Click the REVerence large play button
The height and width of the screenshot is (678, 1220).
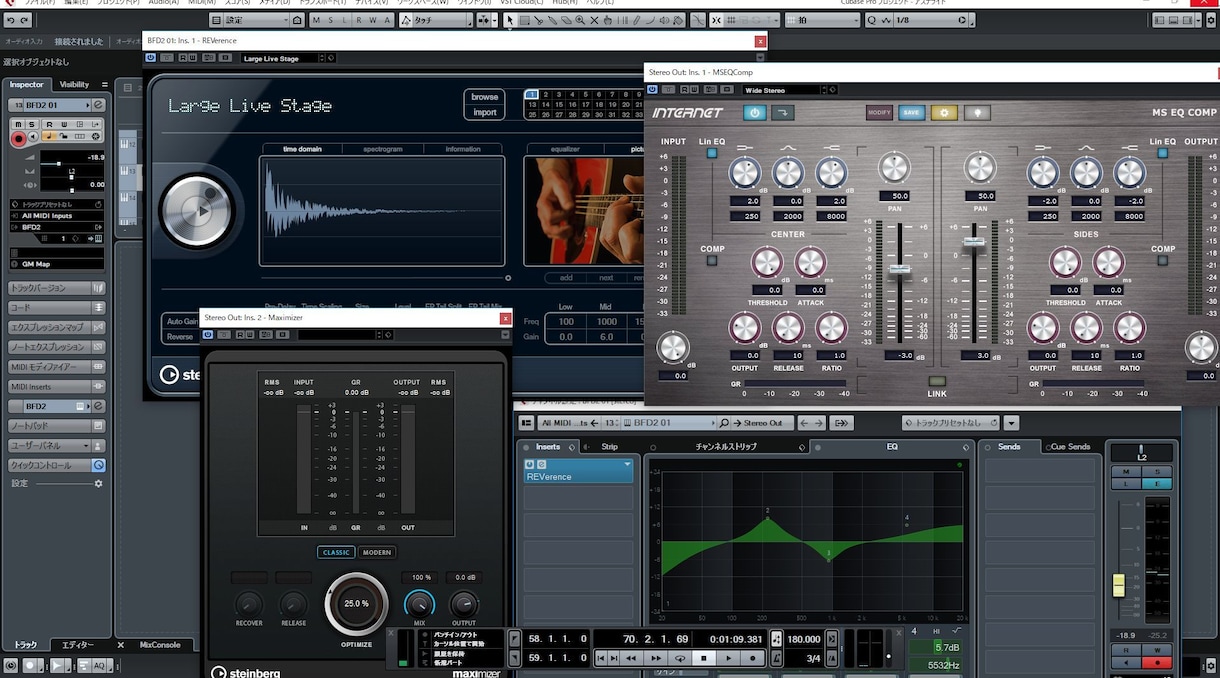[x=200, y=211]
